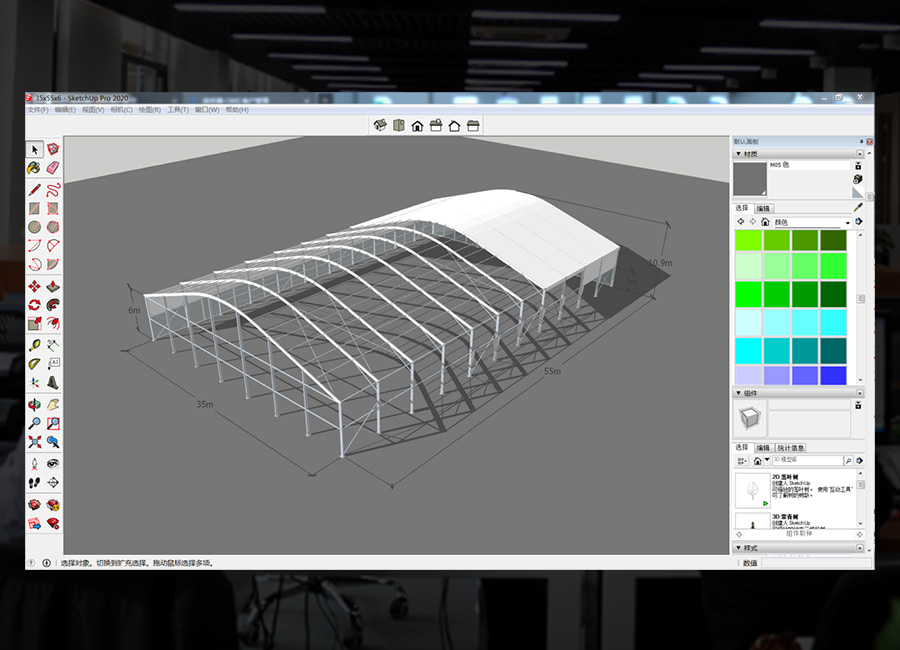This screenshot has width=900, height=650.
Task: Select the Offset tool
Action: pyautogui.click(x=53, y=323)
